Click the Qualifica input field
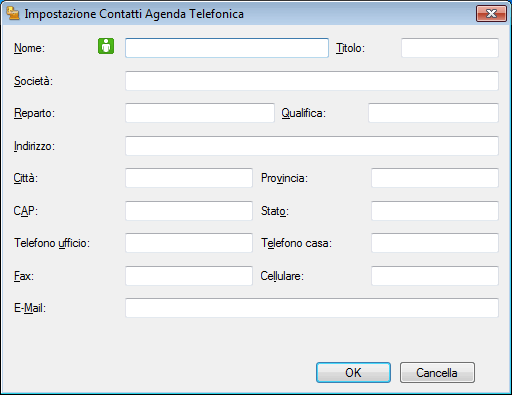 click(433, 113)
